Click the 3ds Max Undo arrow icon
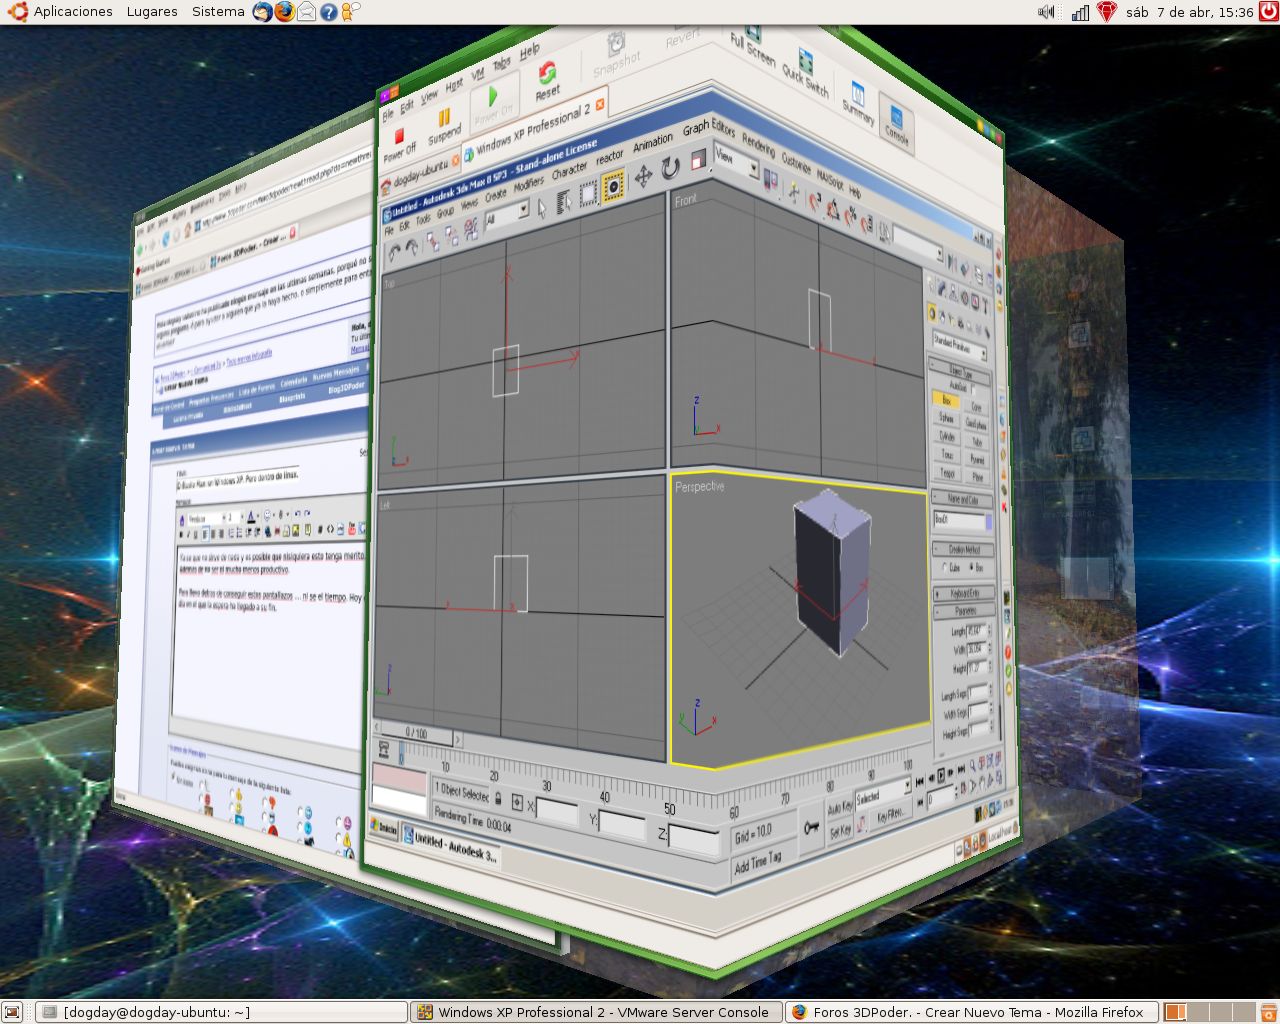Image resolution: width=1280 pixels, height=1024 pixels. click(394, 255)
